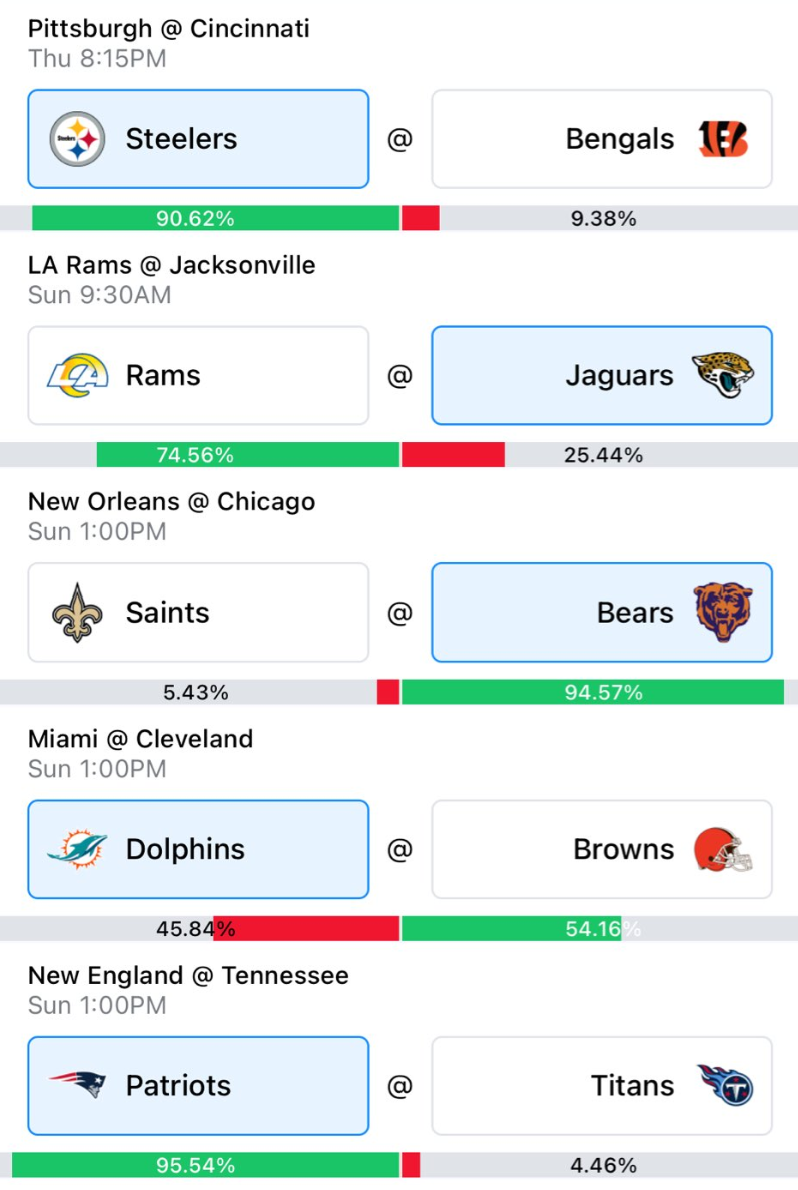Screen dimensions: 798x1190
Task: Click the Pittsburgh @ Cincinnati matchup title
Action: 168,28
